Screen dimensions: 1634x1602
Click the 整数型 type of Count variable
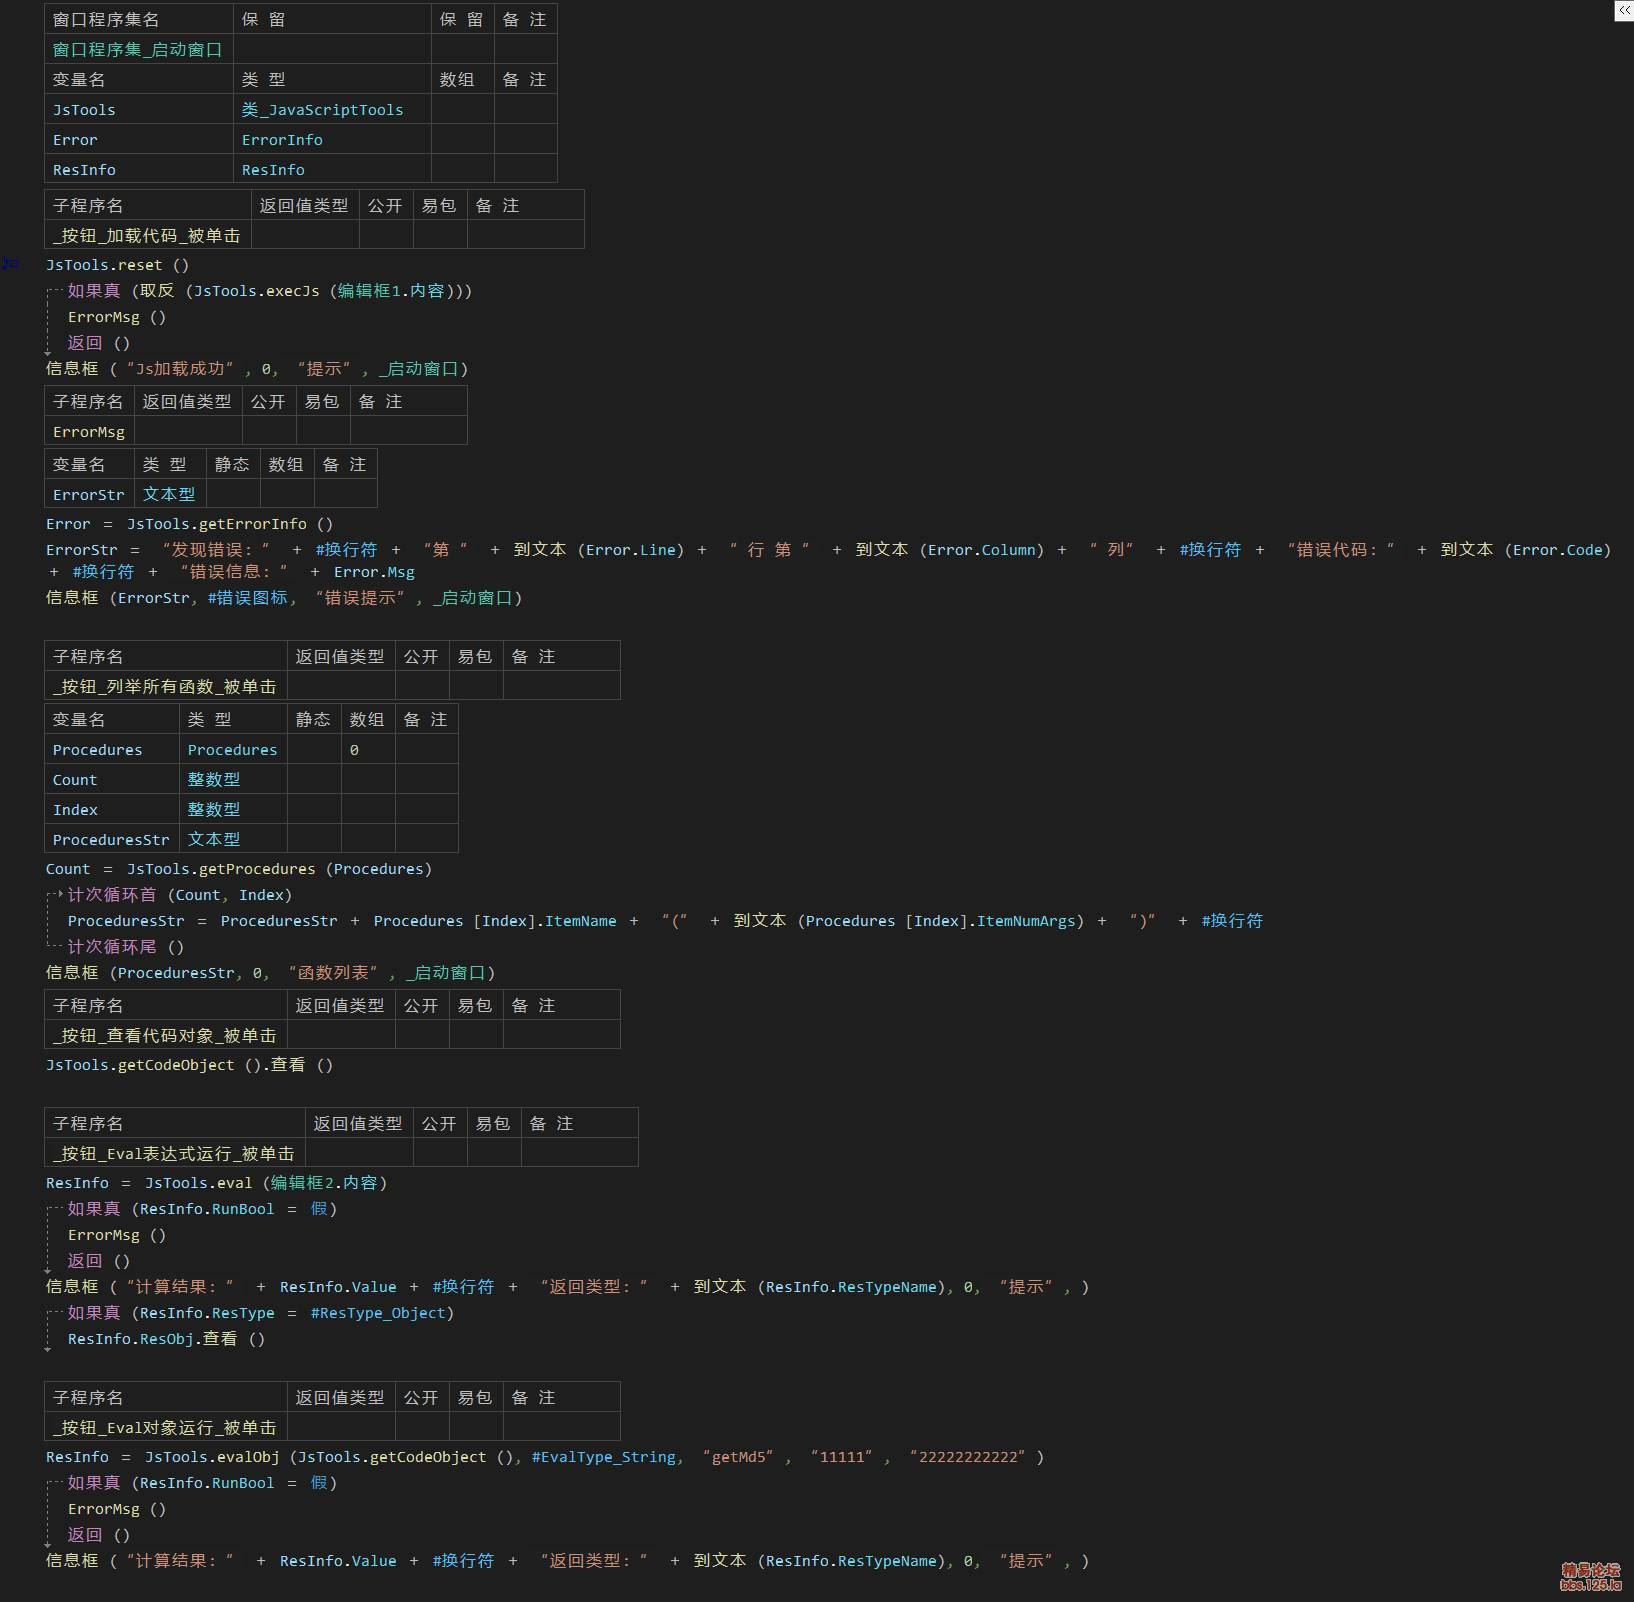pyautogui.click(x=214, y=780)
